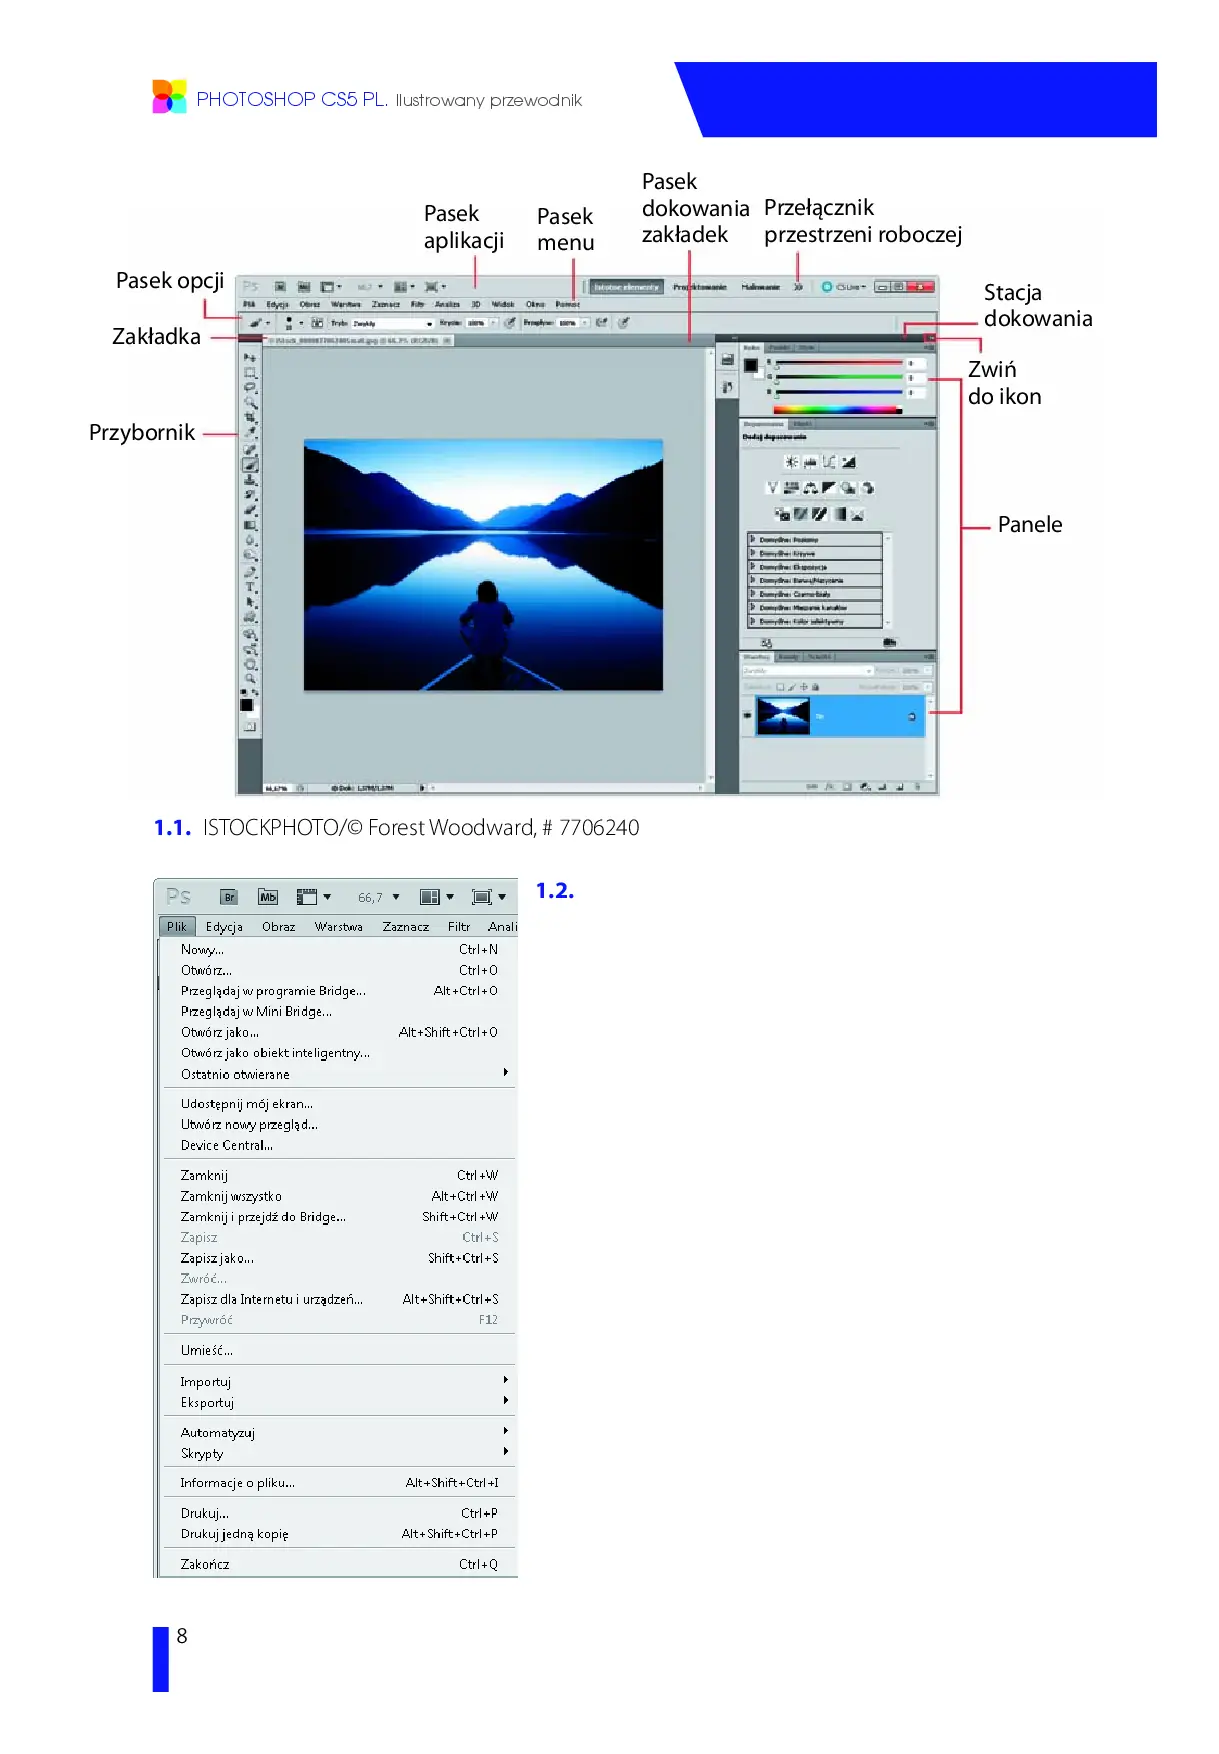Screen dimensions: 1219x1754
Task: Open the 66,7 zoom level dropdown
Action: tap(379, 897)
